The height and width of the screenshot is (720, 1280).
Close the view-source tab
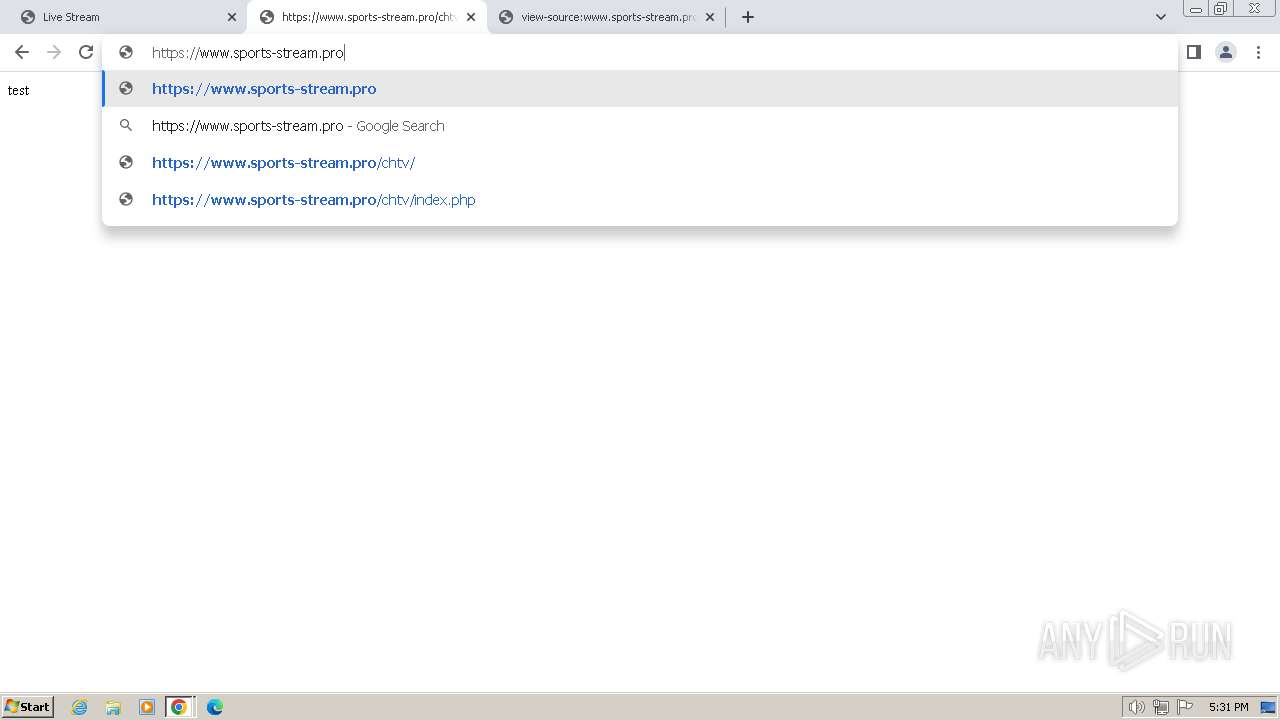[x=710, y=17]
